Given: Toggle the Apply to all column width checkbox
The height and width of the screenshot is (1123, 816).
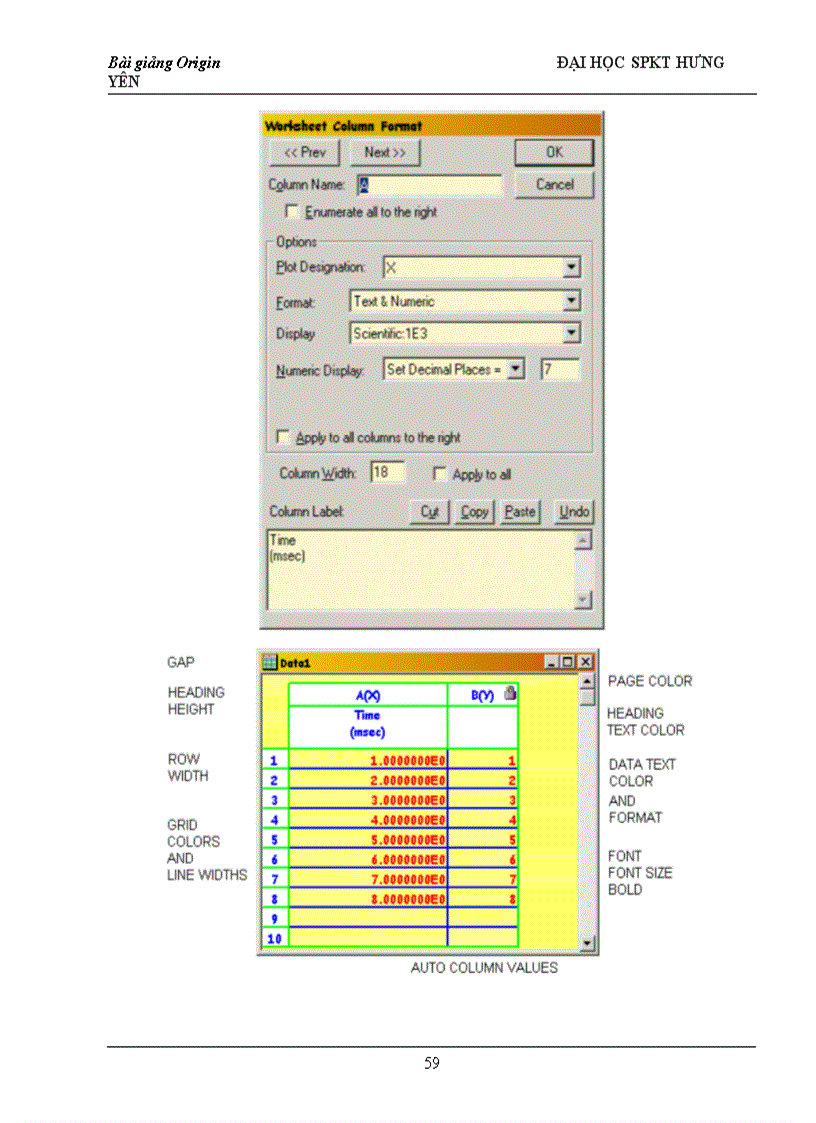Looking at the screenshot, I should 439,474.
